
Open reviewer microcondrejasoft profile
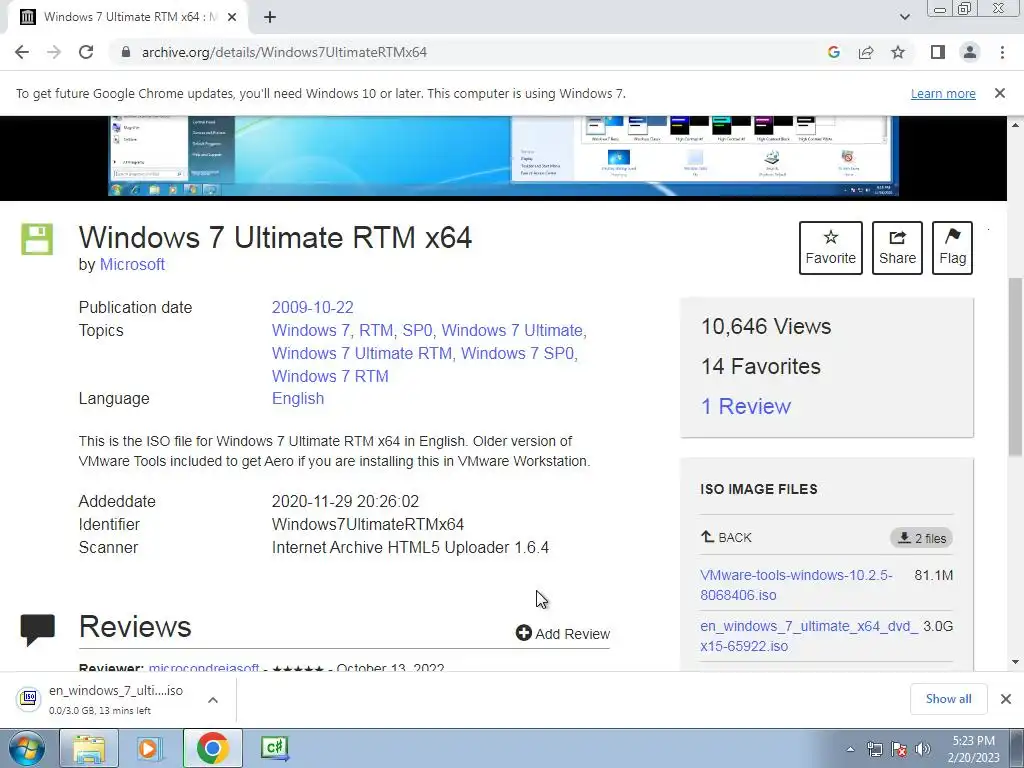(x=204, y=667)
